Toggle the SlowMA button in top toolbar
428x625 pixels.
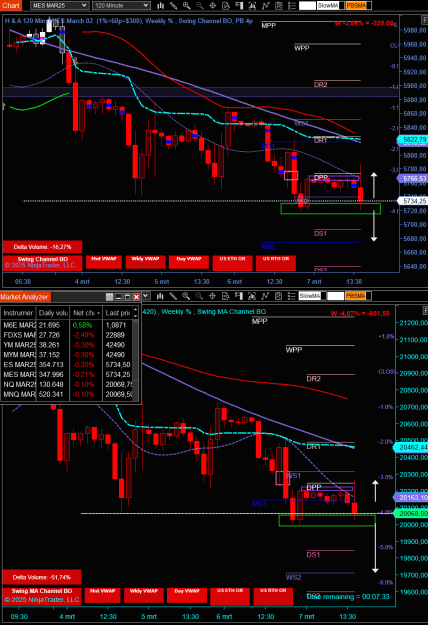click(x=328, y=6)
